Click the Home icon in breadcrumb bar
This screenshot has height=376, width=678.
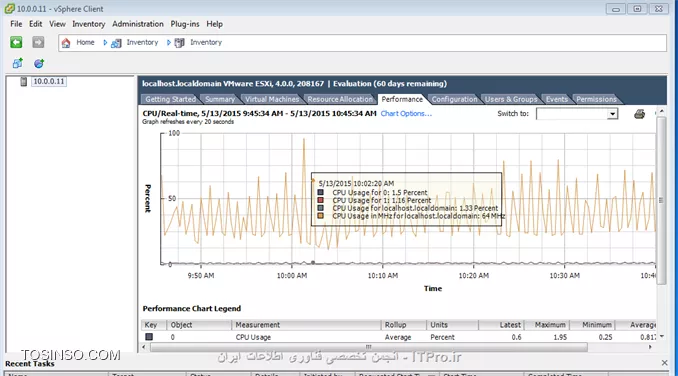click(66, 43)
